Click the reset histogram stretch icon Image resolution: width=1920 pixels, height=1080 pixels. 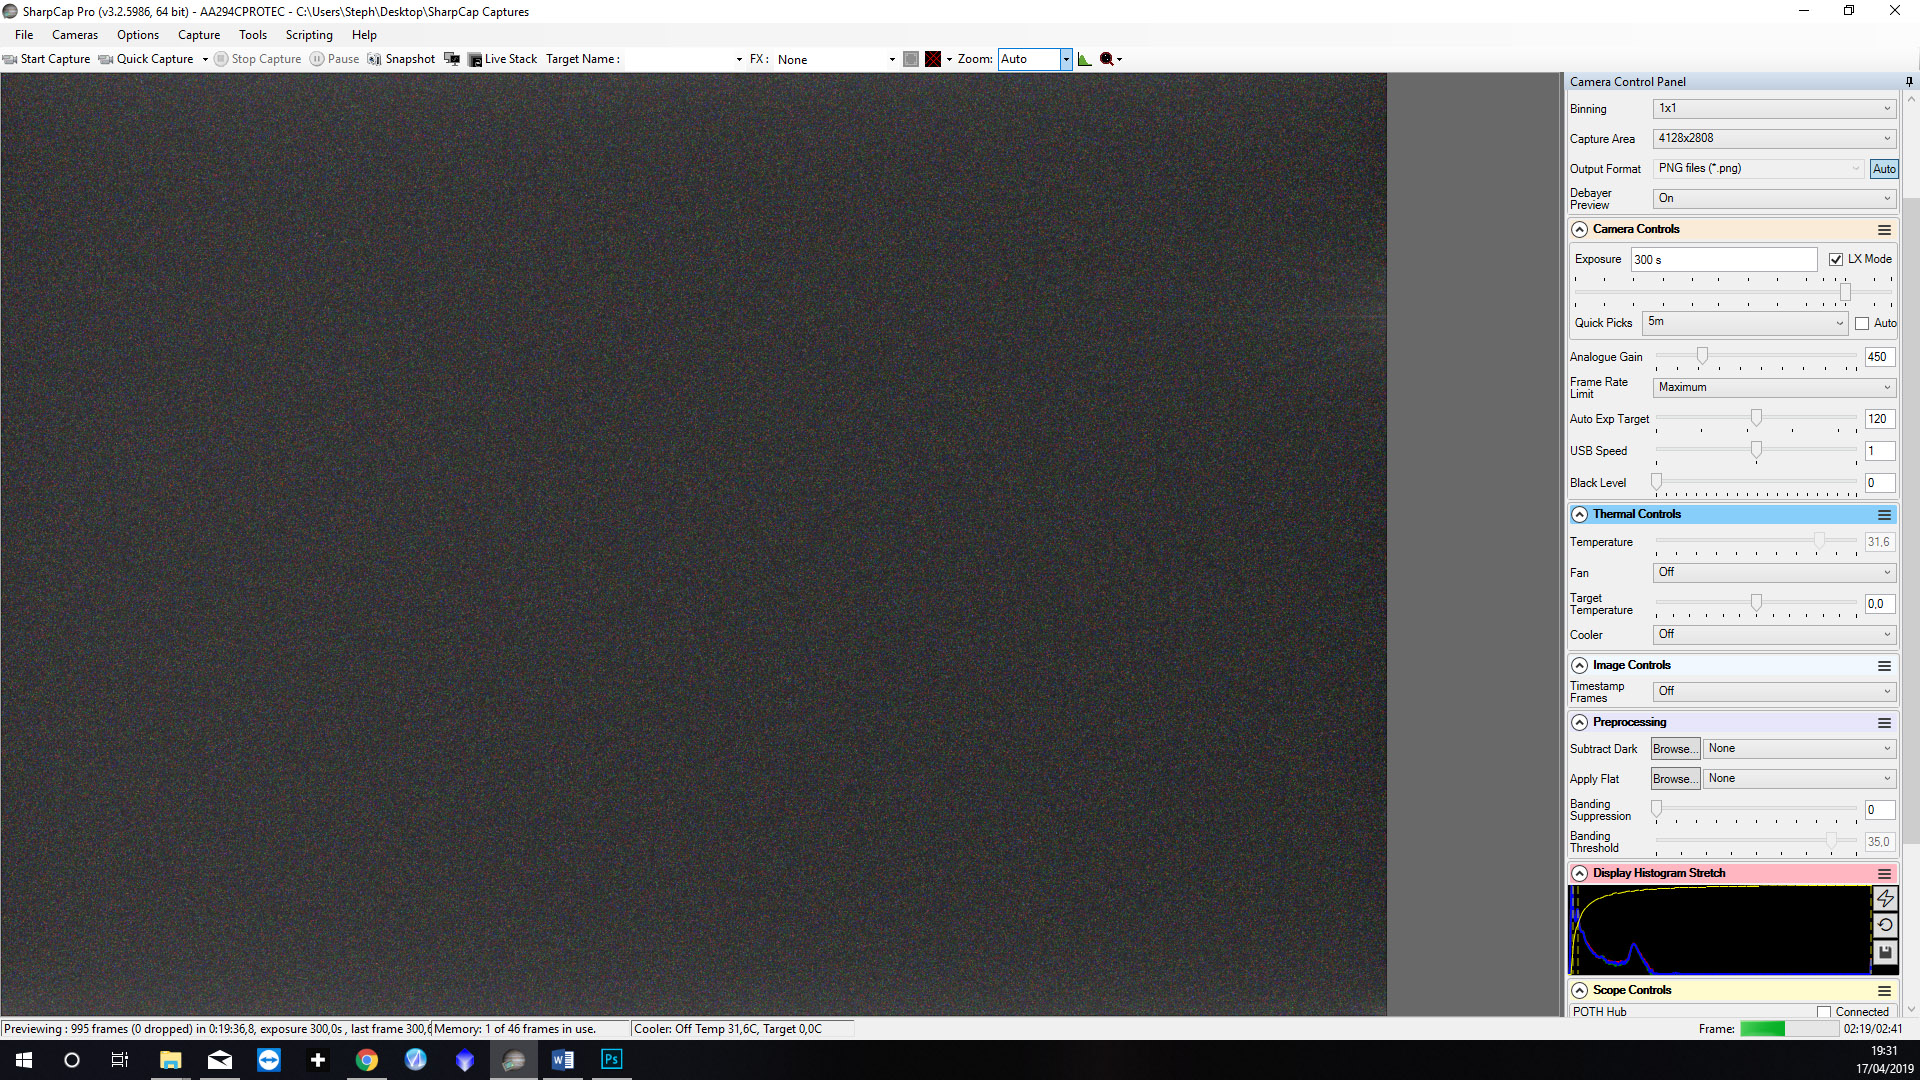point(1885,926)
